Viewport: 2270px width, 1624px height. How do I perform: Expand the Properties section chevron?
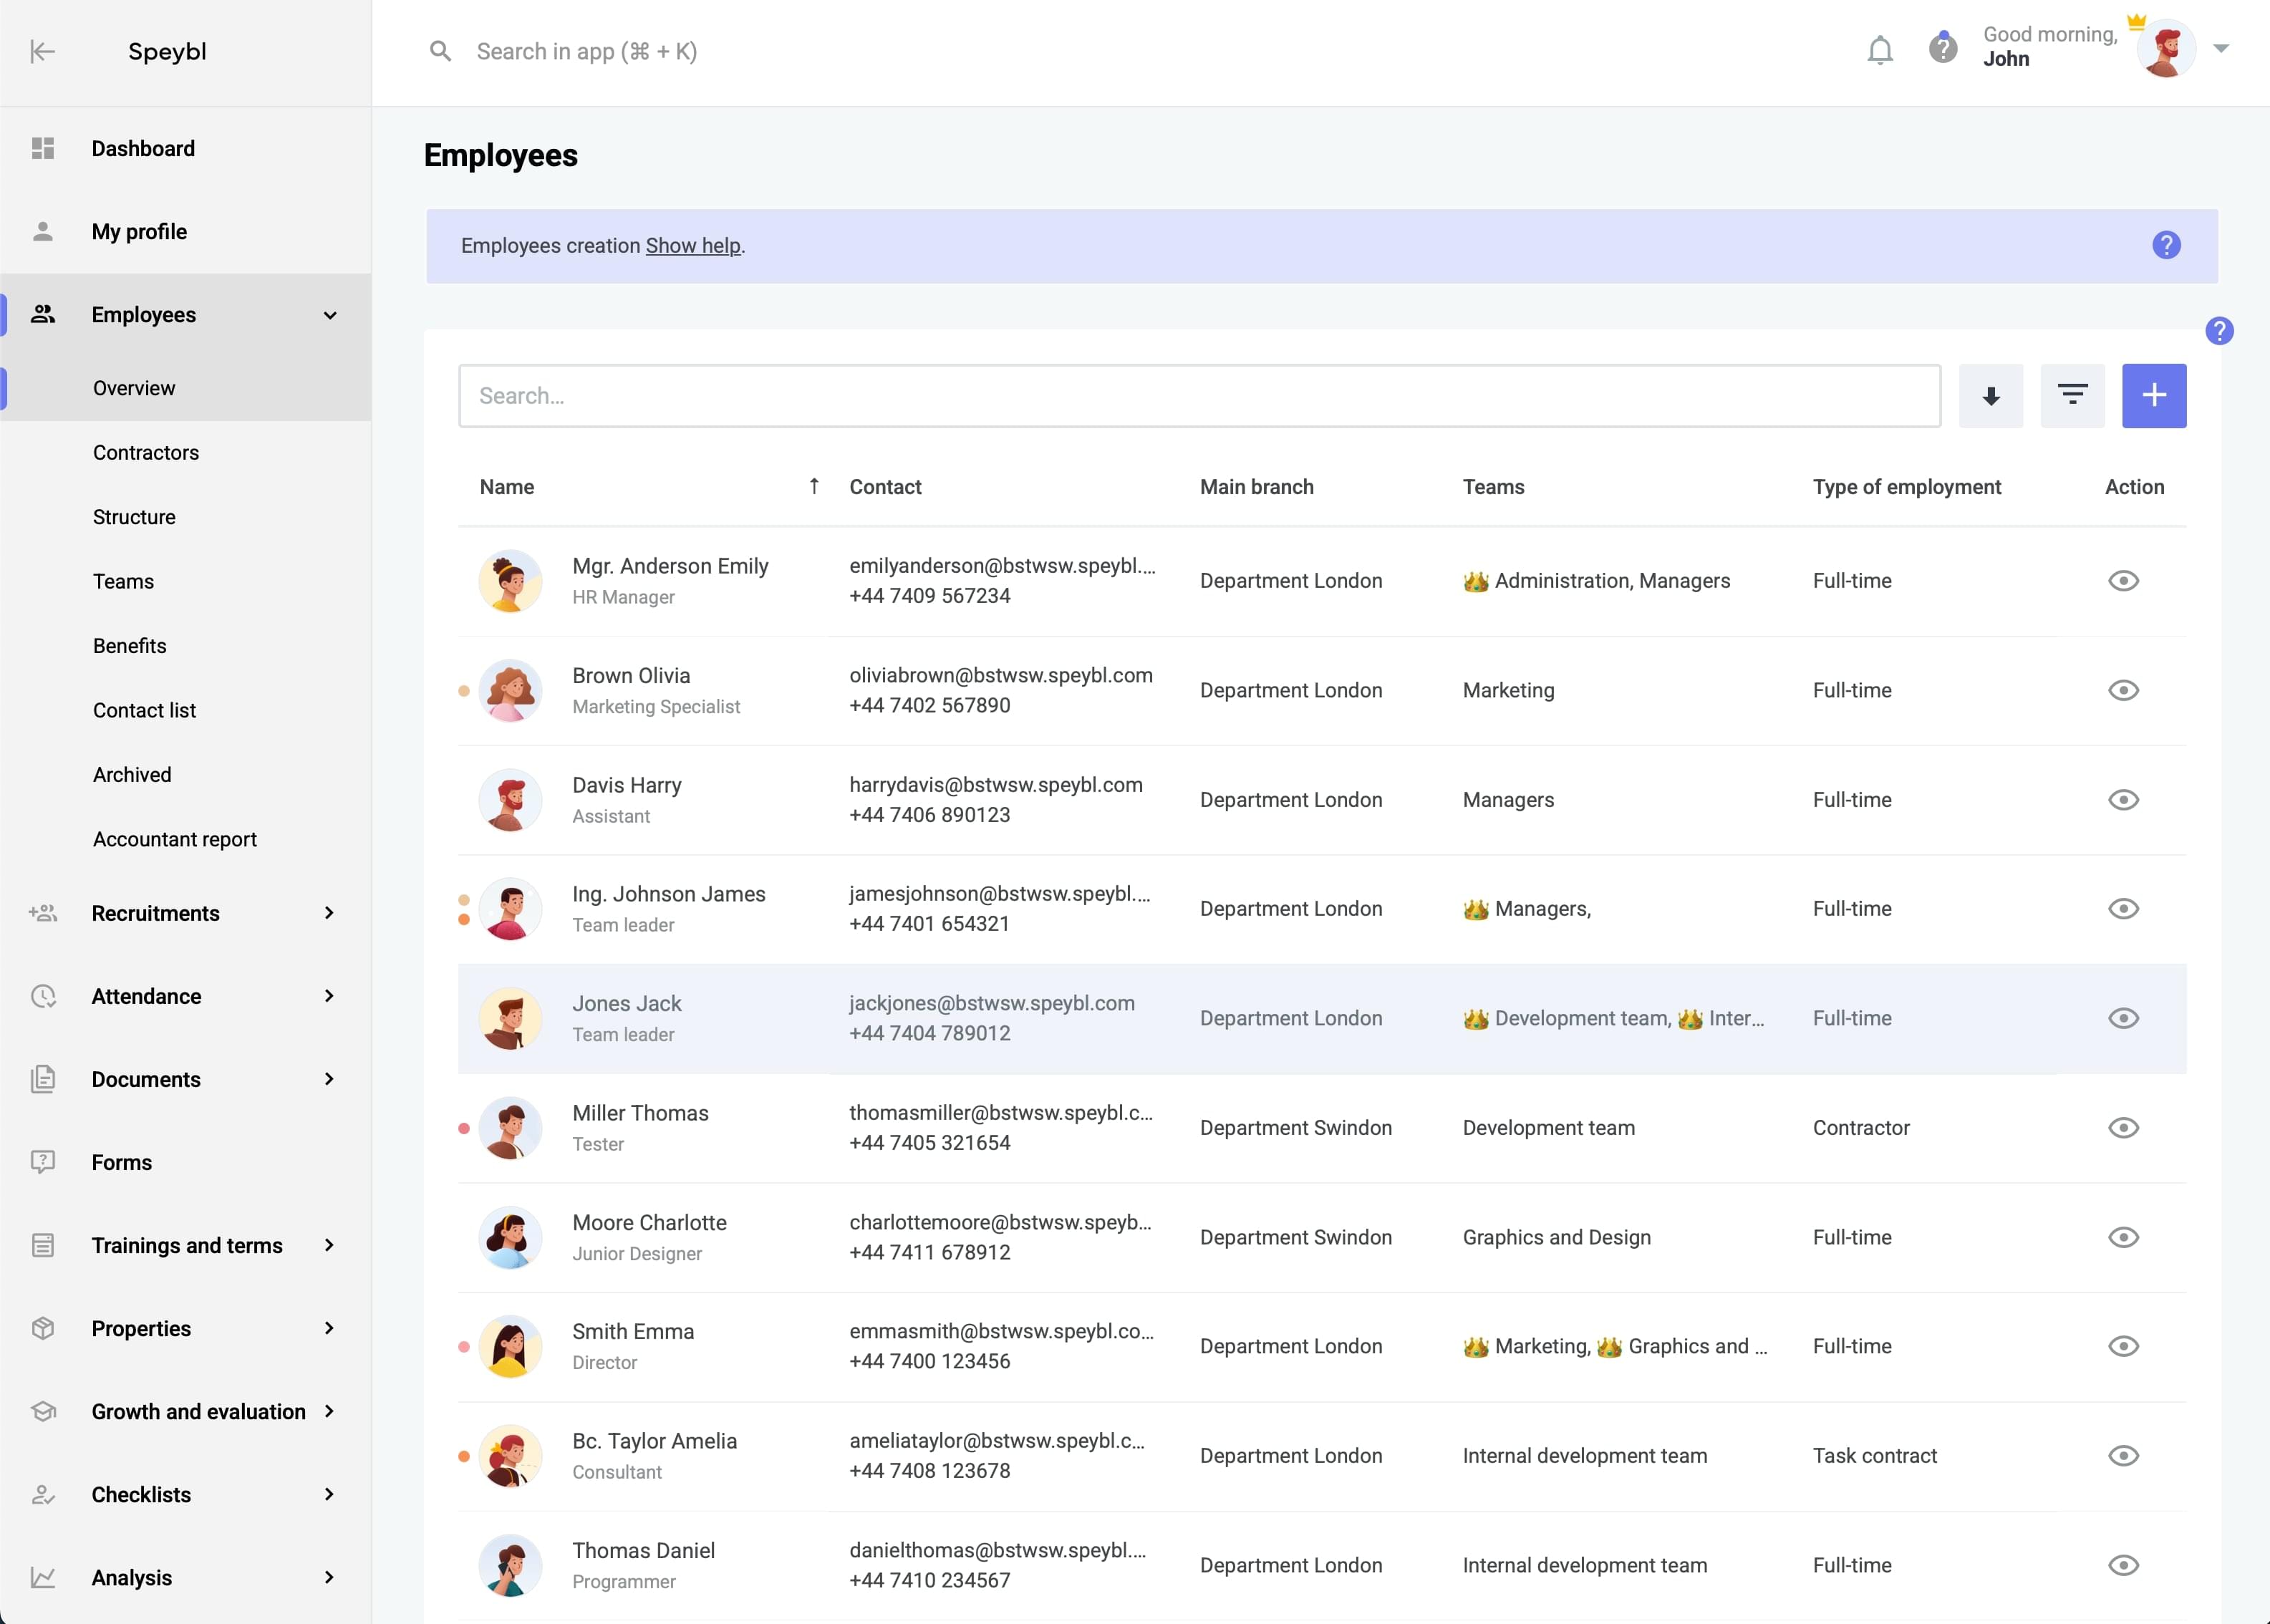point(329,1328)
